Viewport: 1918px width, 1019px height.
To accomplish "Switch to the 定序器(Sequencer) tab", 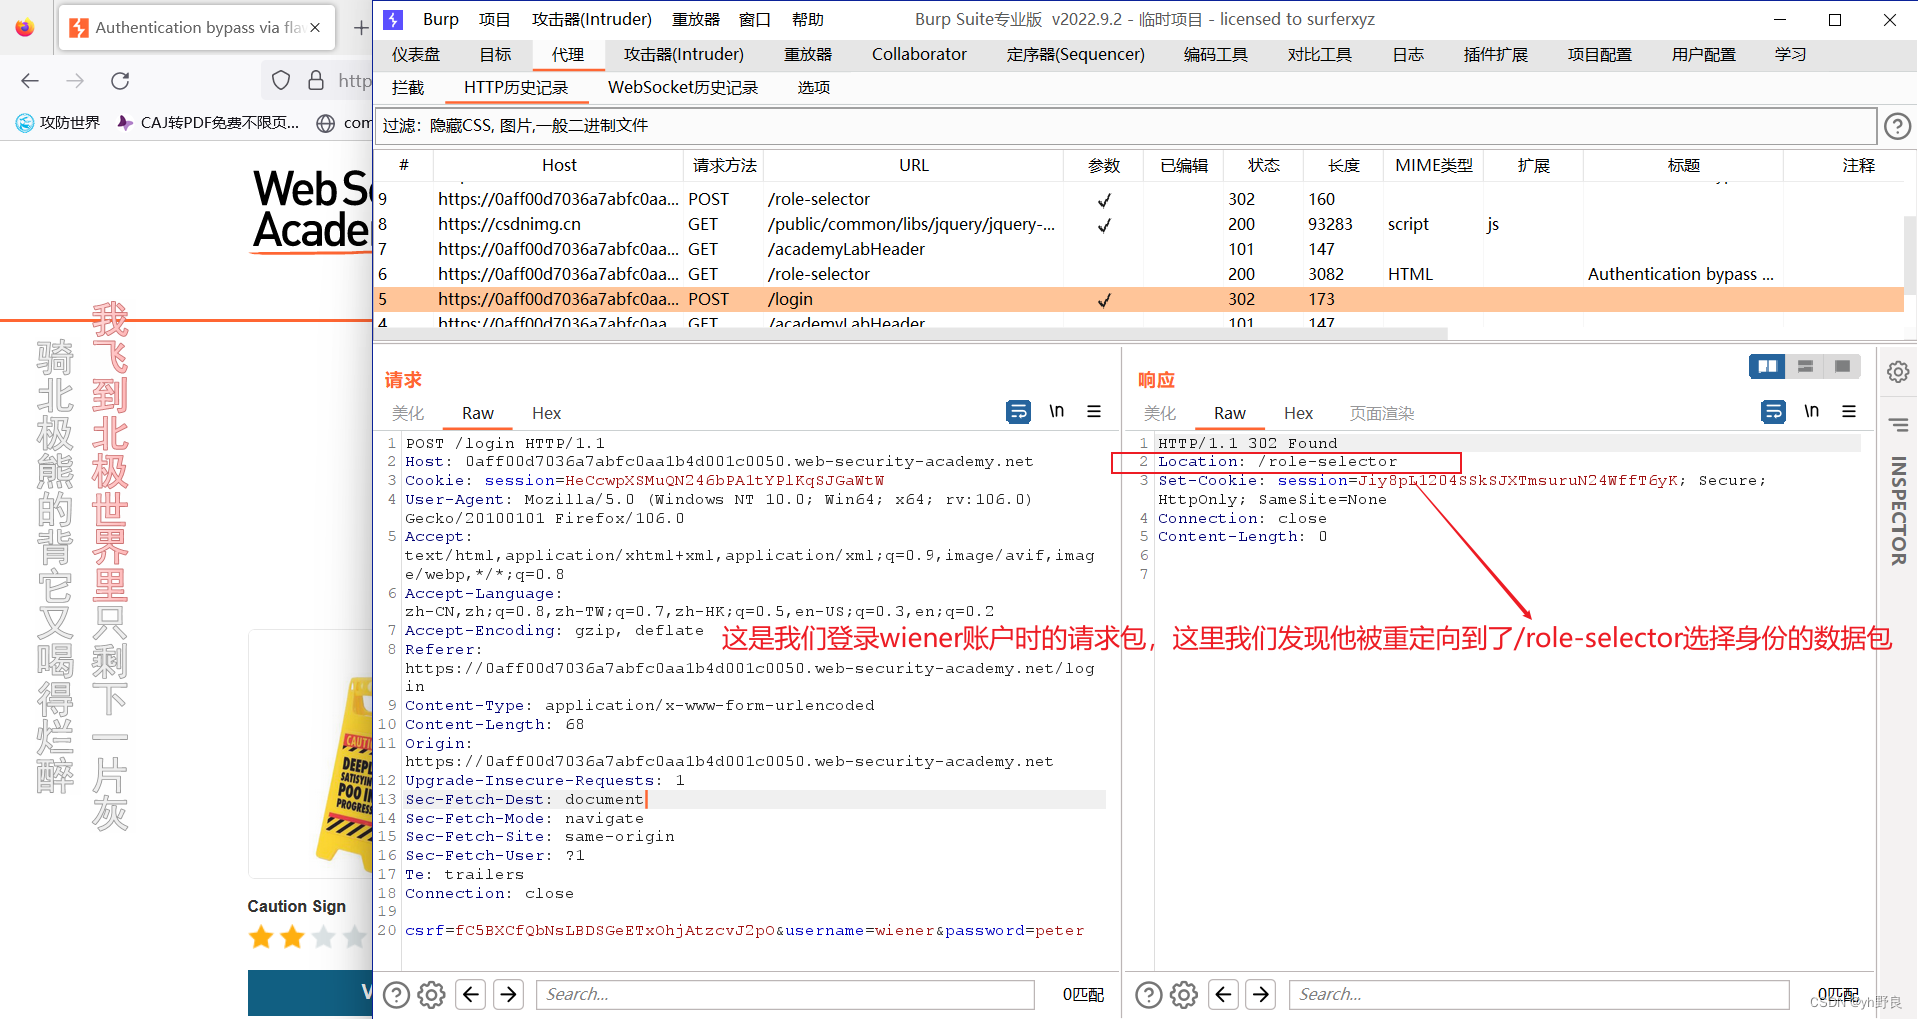I will (1075, 54).
